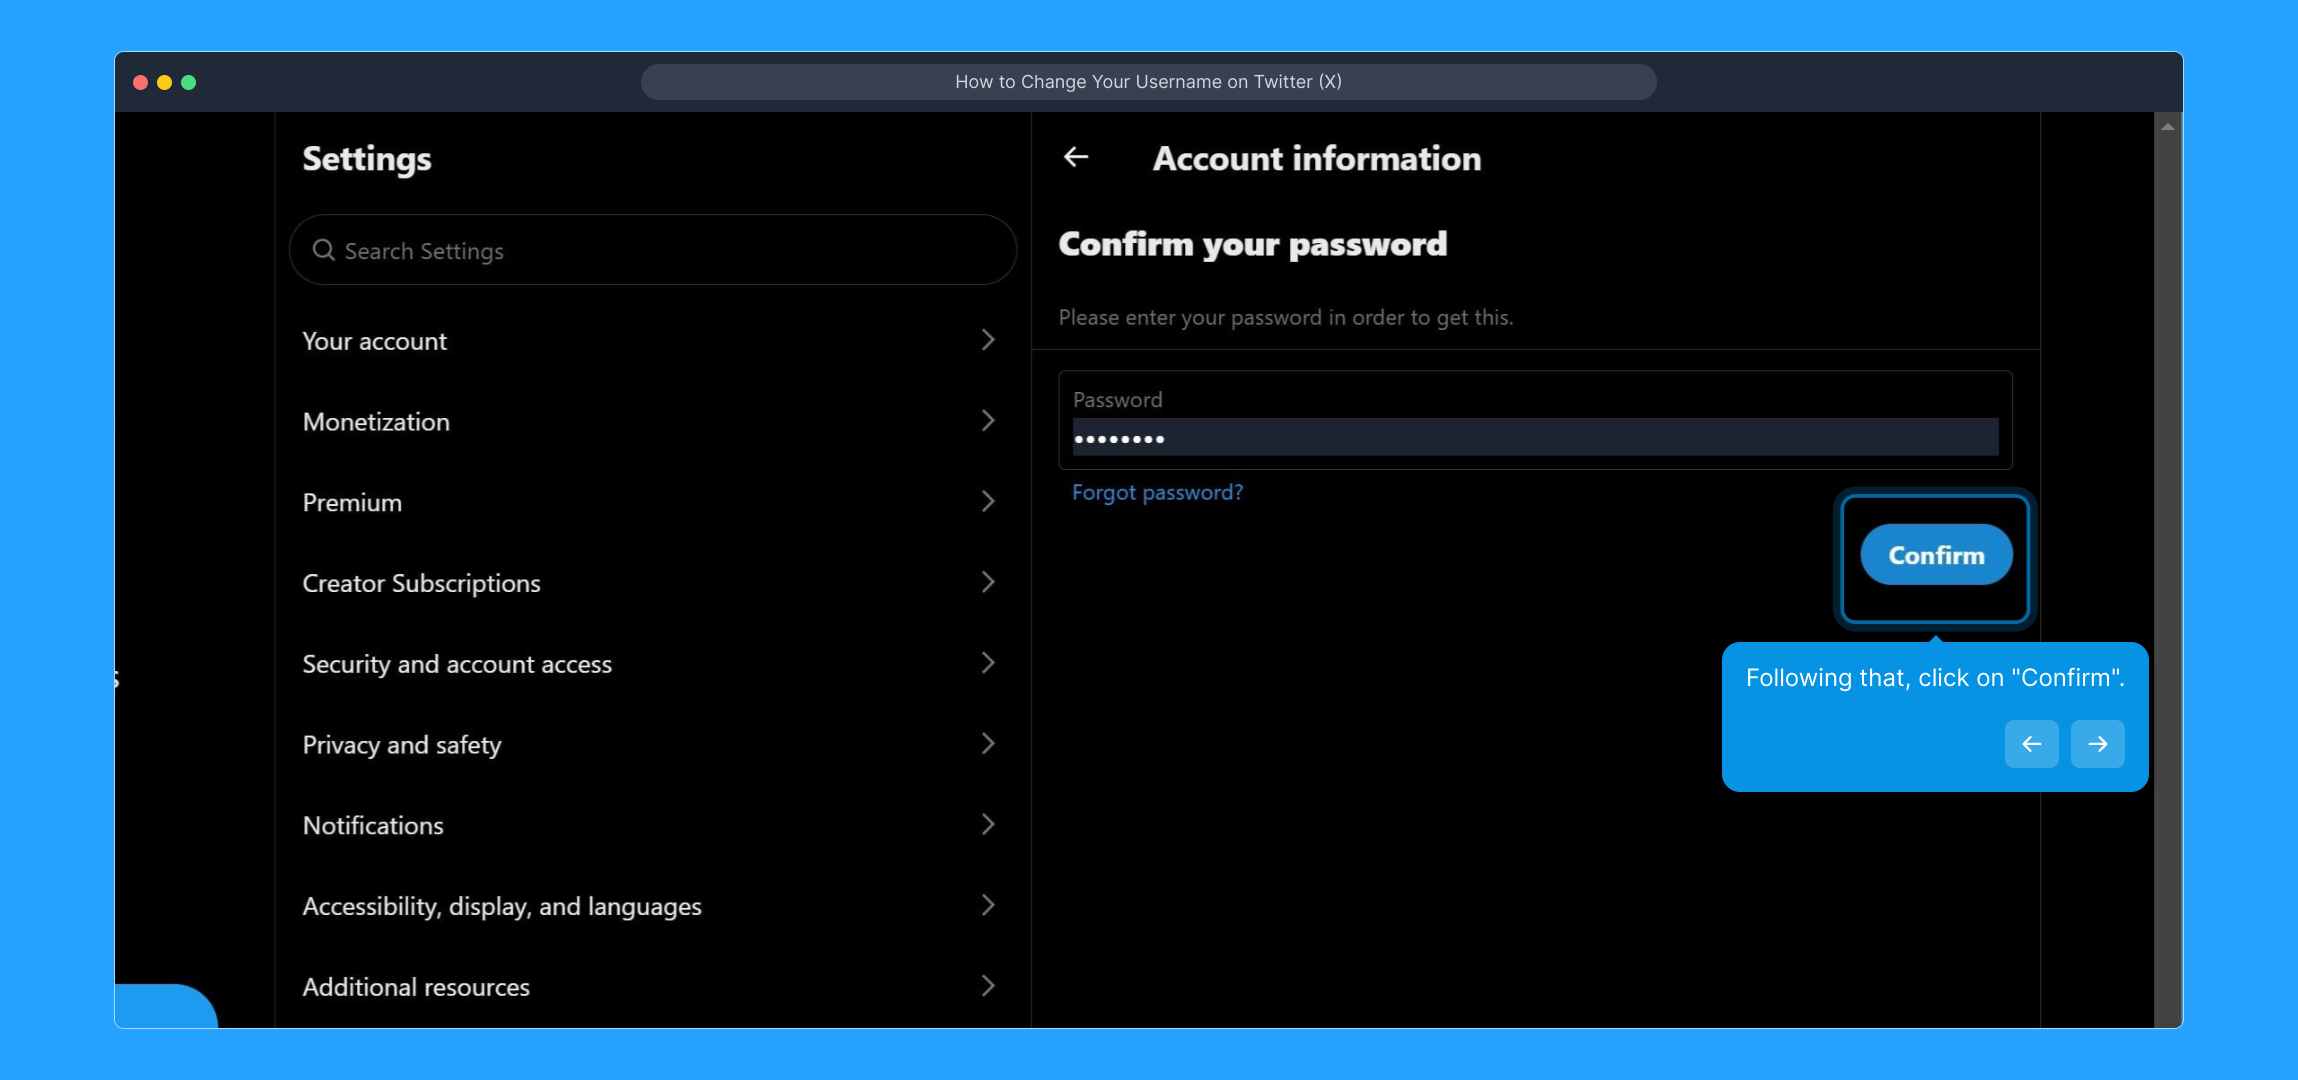Click the scrollbar up arrow

[x=2167, y=126]
